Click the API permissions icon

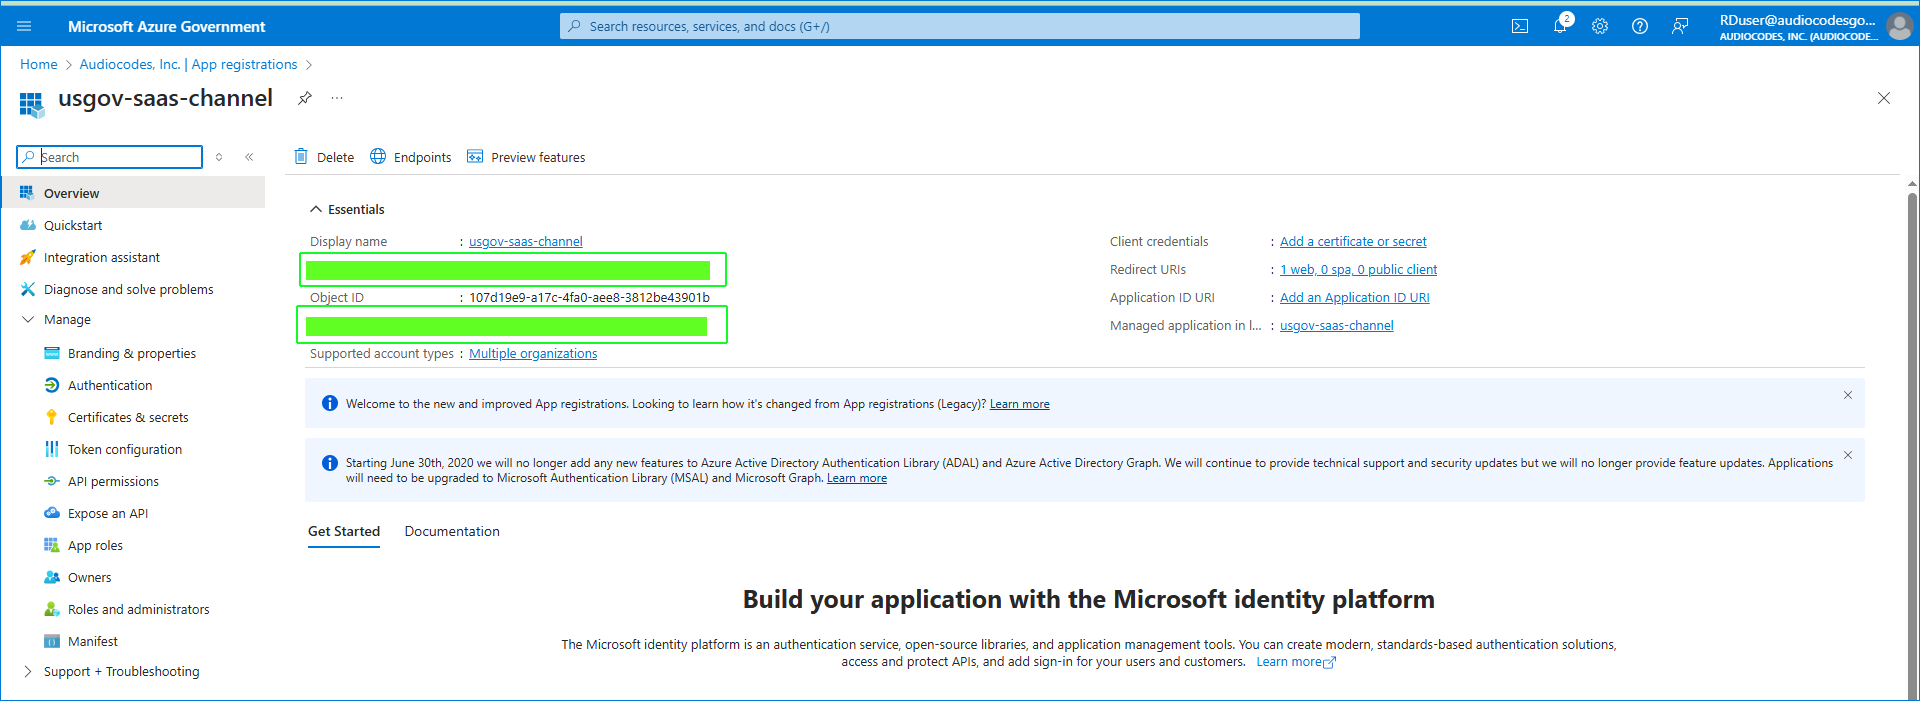tap(52, 481)
